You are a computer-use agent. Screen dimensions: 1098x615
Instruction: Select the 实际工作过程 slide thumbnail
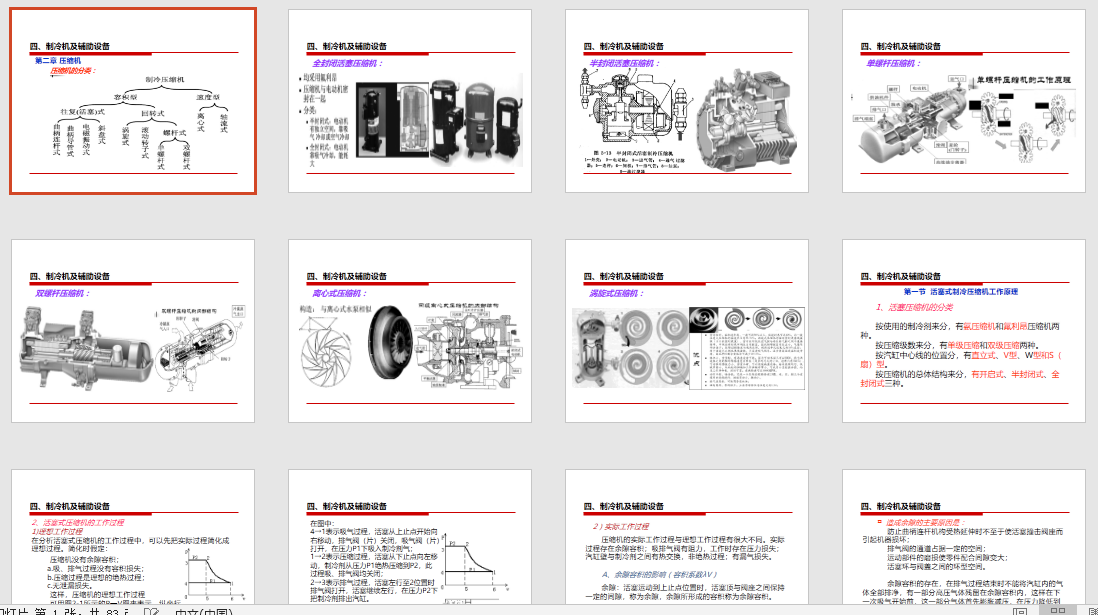tap(687, 537)
